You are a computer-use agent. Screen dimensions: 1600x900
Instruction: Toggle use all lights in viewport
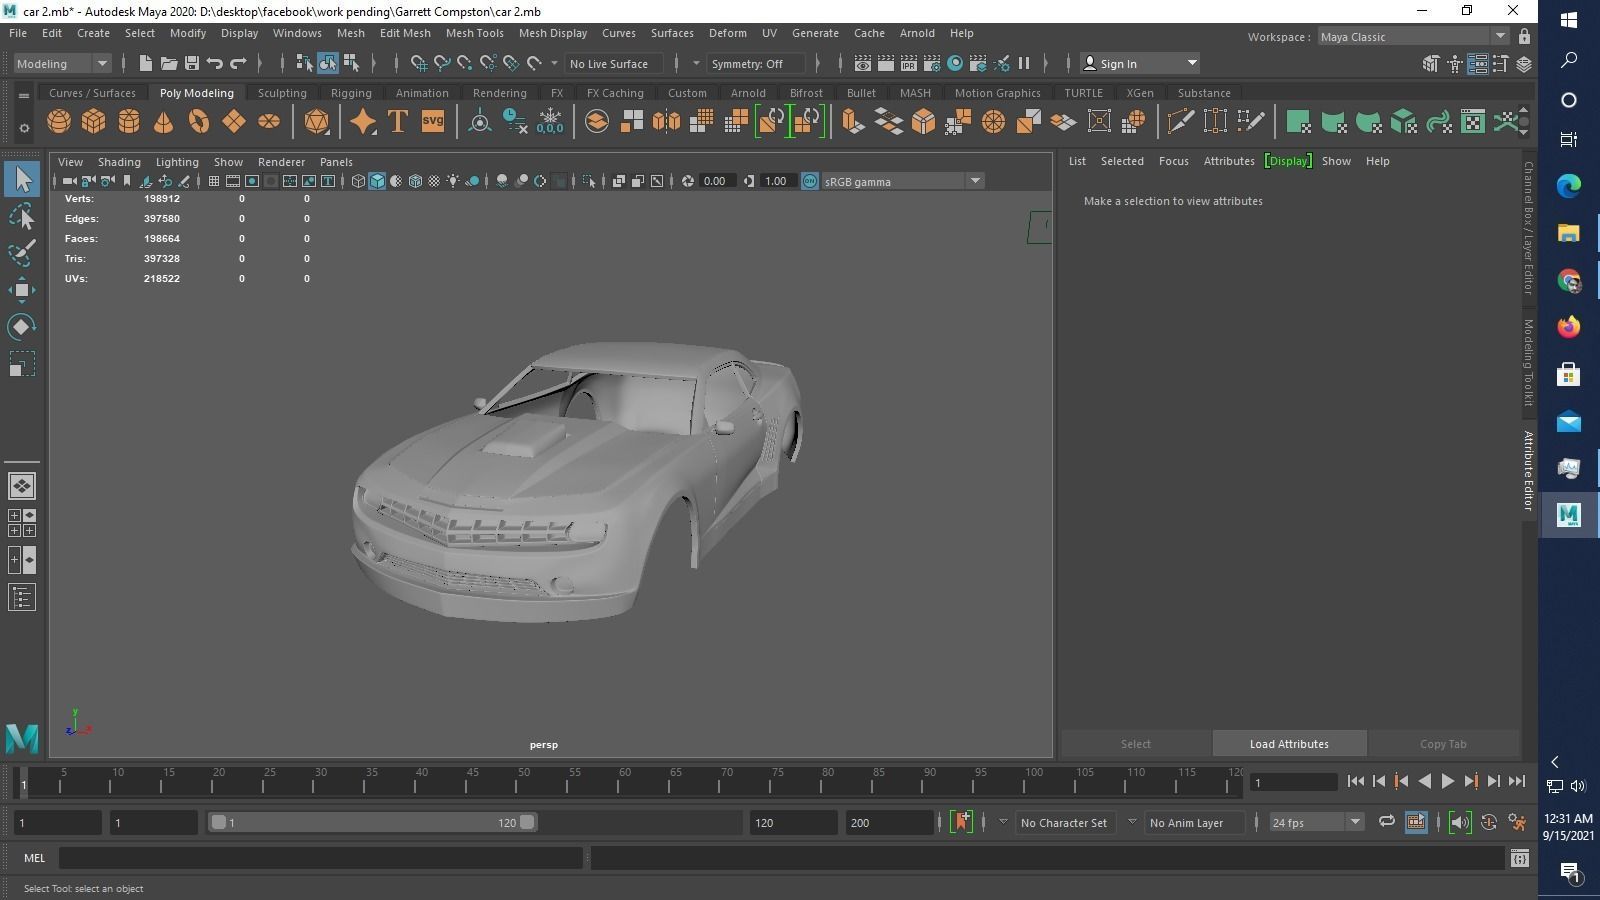(453, 181)
